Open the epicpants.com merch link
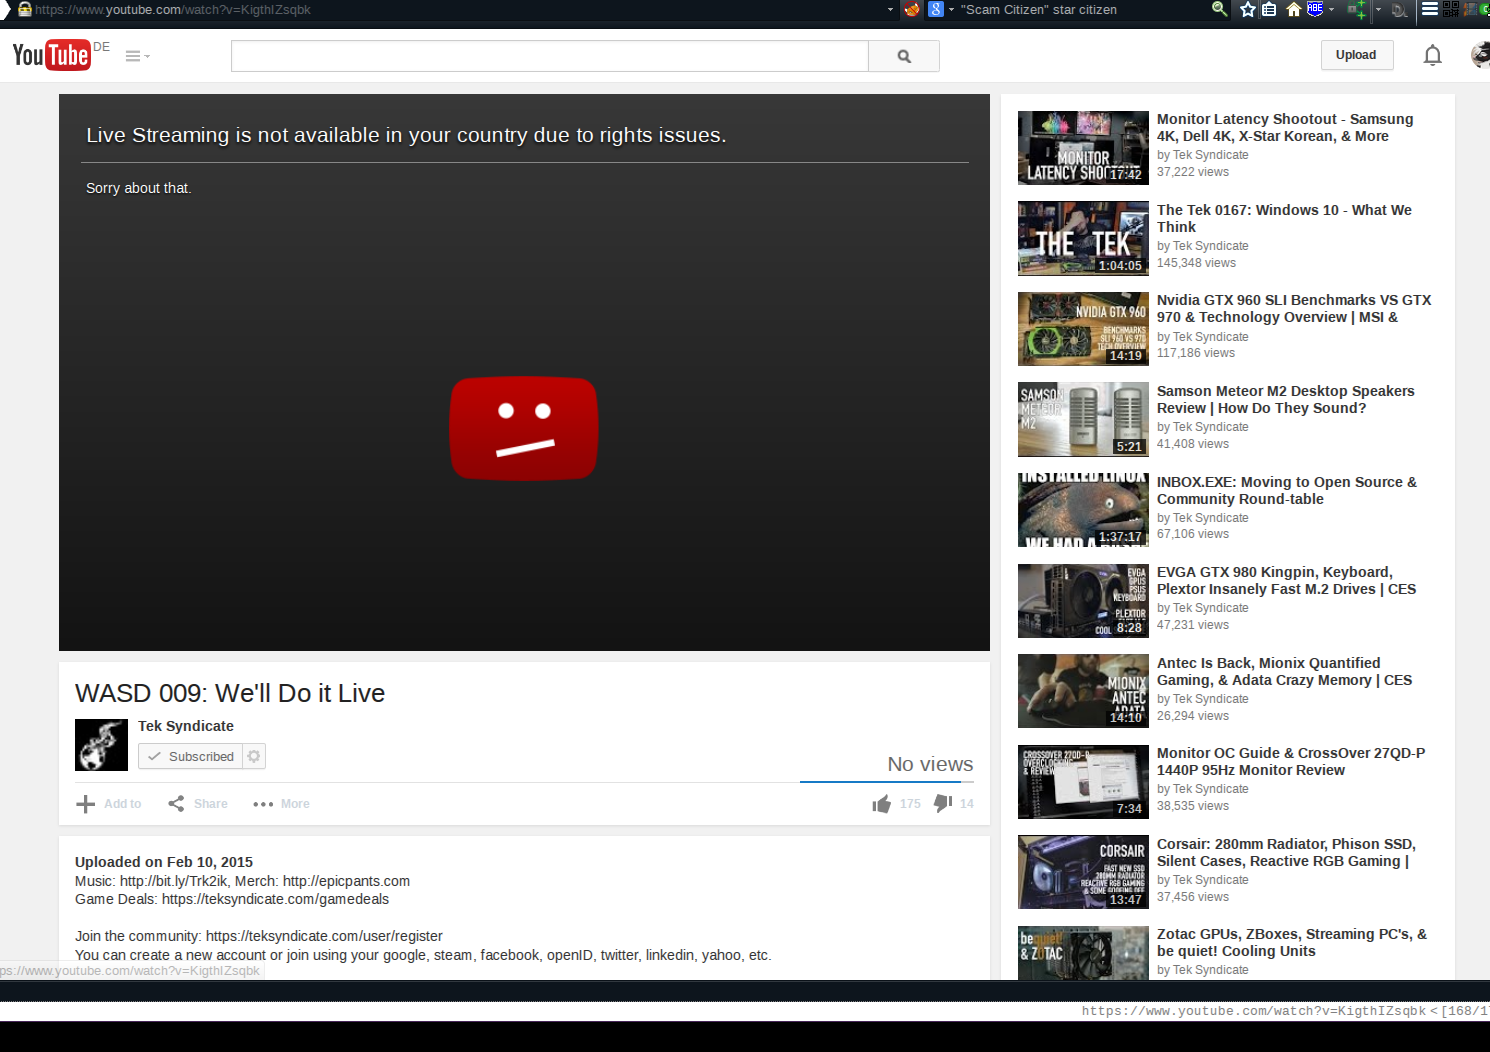 click(346, 881)
